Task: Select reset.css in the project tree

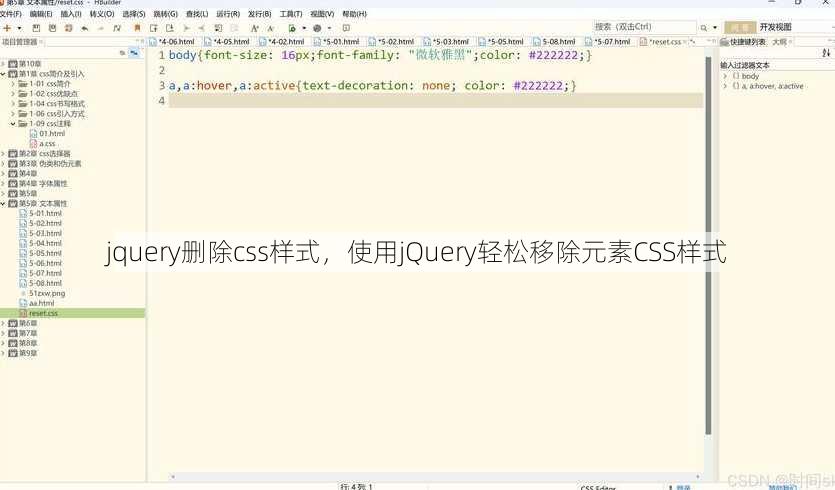Action: pyautogui.click(x=43, y=313)
